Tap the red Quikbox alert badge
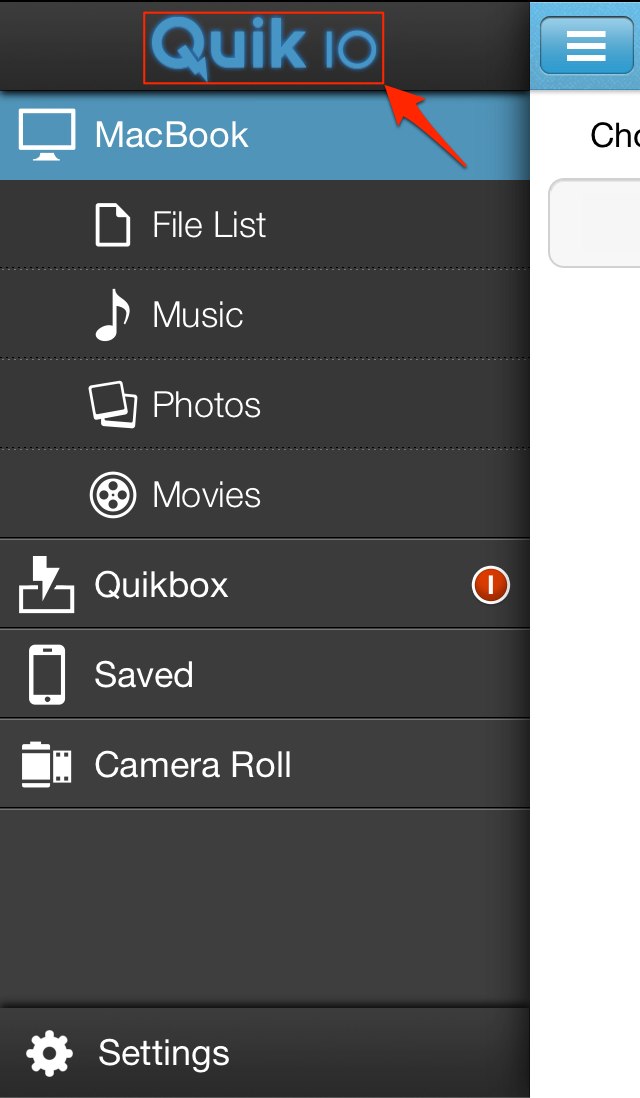This screenshot has width=640, height=1098. 491,585
